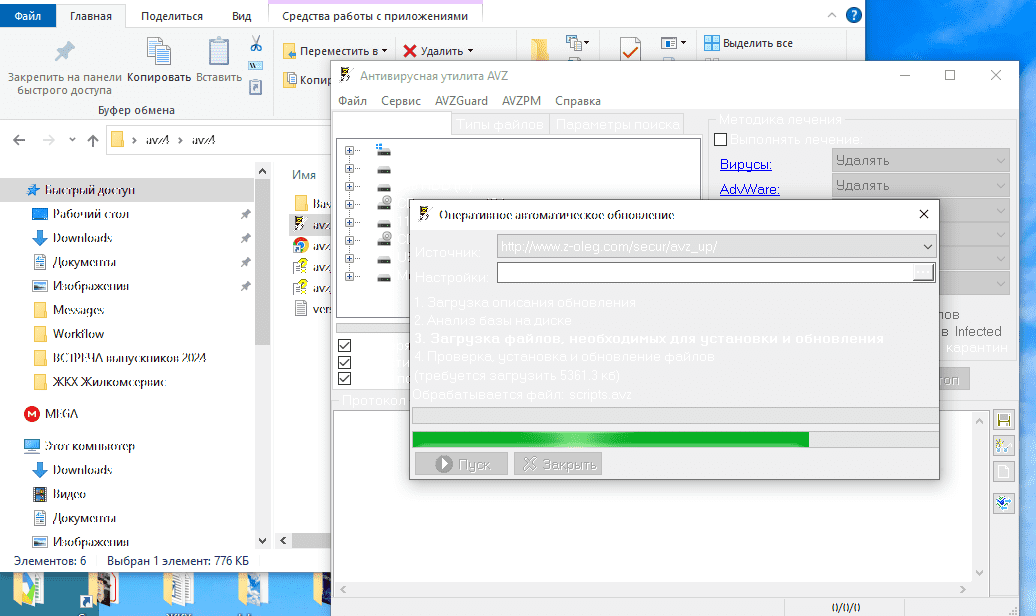
Task: Click the Explorer help question mark icon
Action: pos(853,15)
